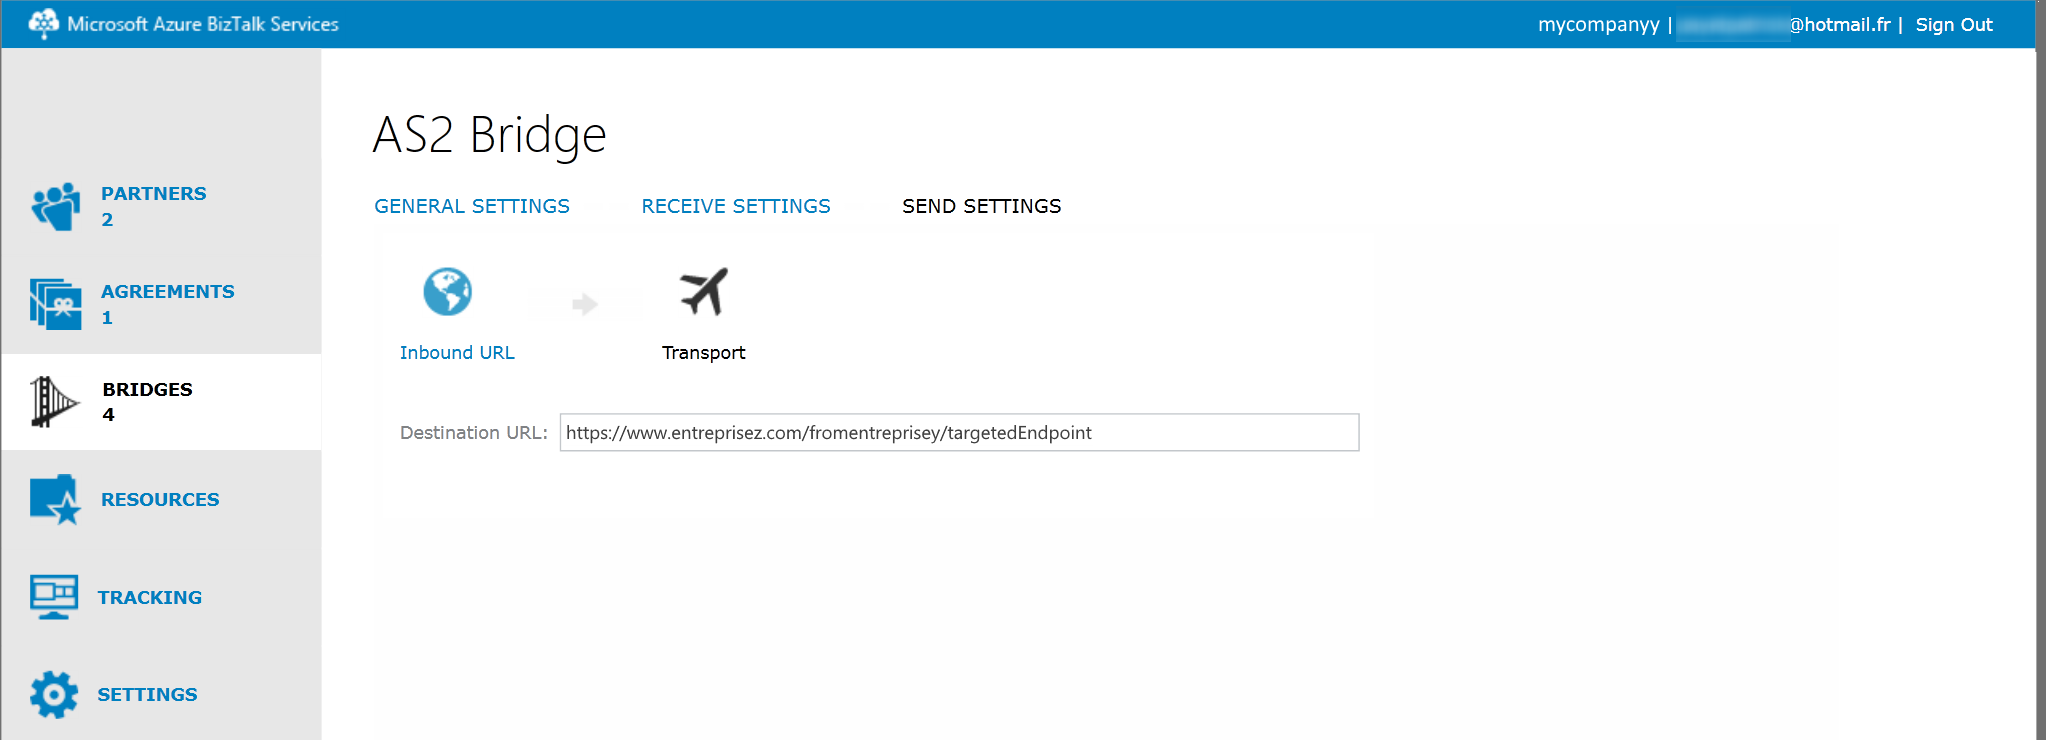Select the Send Settings tab
Screen dimensions: 2046x740
click(982, 206)
